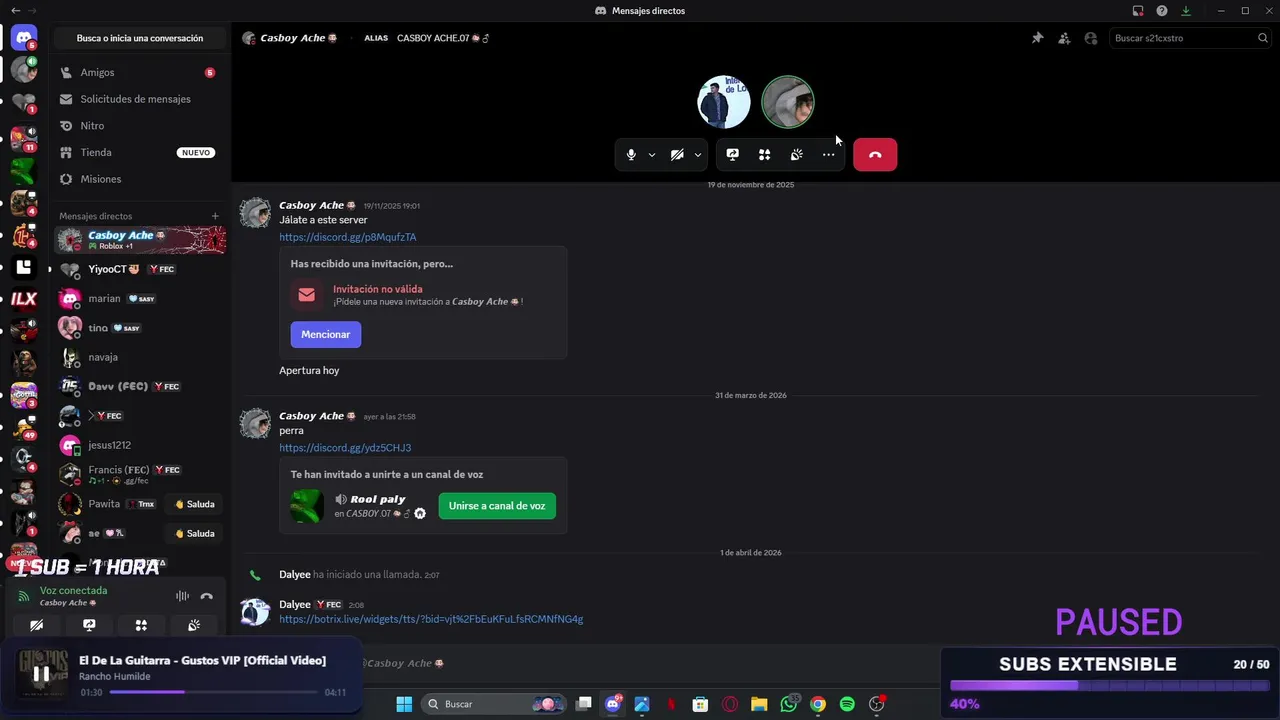
Task: Open the Amigos section
Action: click(x=139, y=73)
